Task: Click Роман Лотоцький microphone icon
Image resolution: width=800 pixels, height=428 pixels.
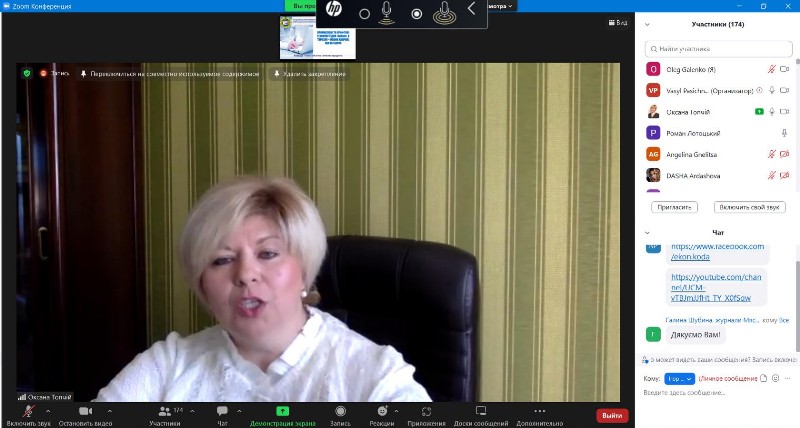Action: 784,133
